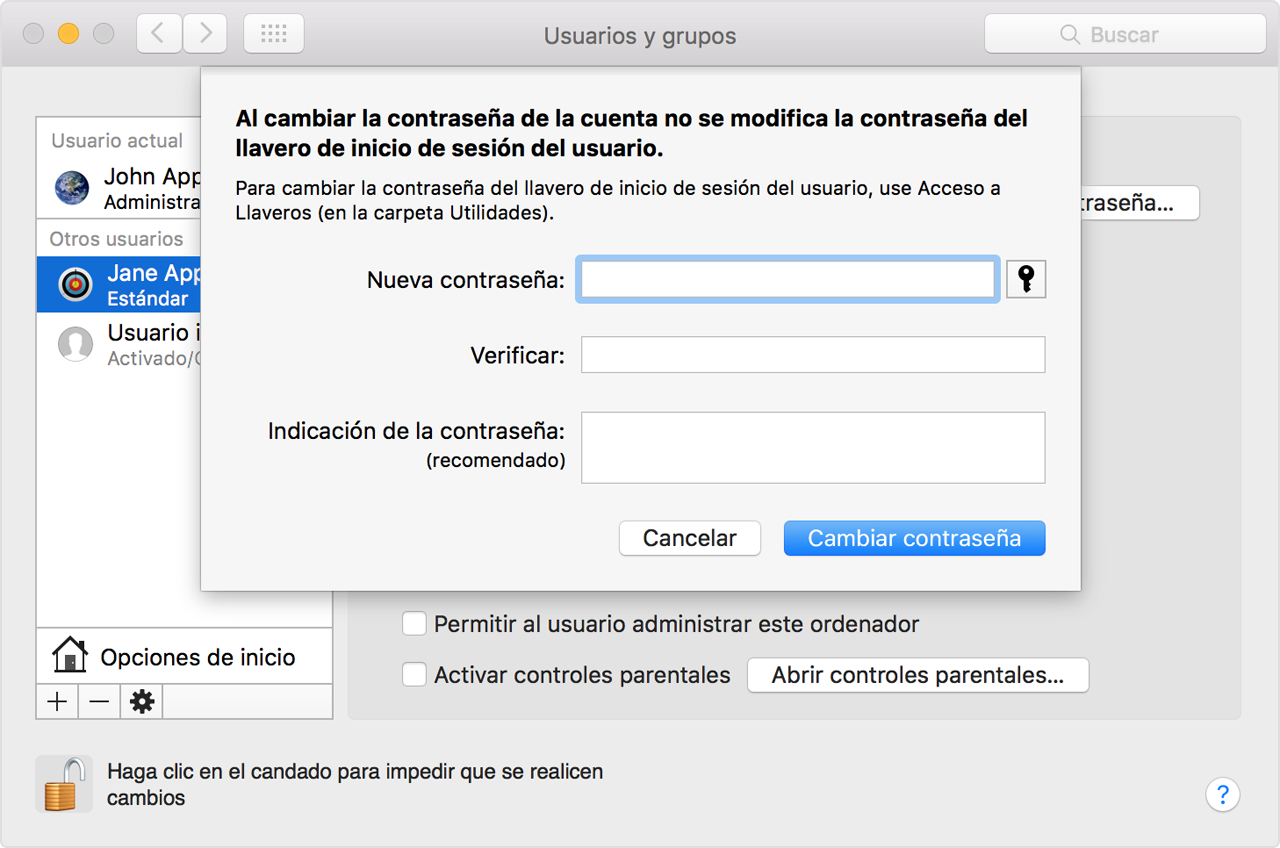Open the gear action menu under the user list
The height and width of the screenshot is (848, 1280).
[142, 702]
